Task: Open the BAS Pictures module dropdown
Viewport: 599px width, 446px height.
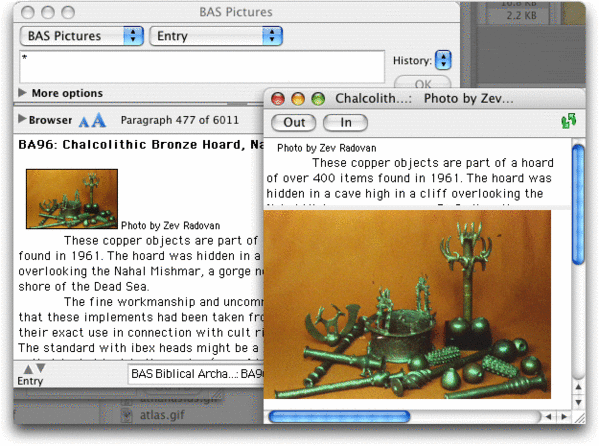Action: pyautogui.click(x=82, y=36)
